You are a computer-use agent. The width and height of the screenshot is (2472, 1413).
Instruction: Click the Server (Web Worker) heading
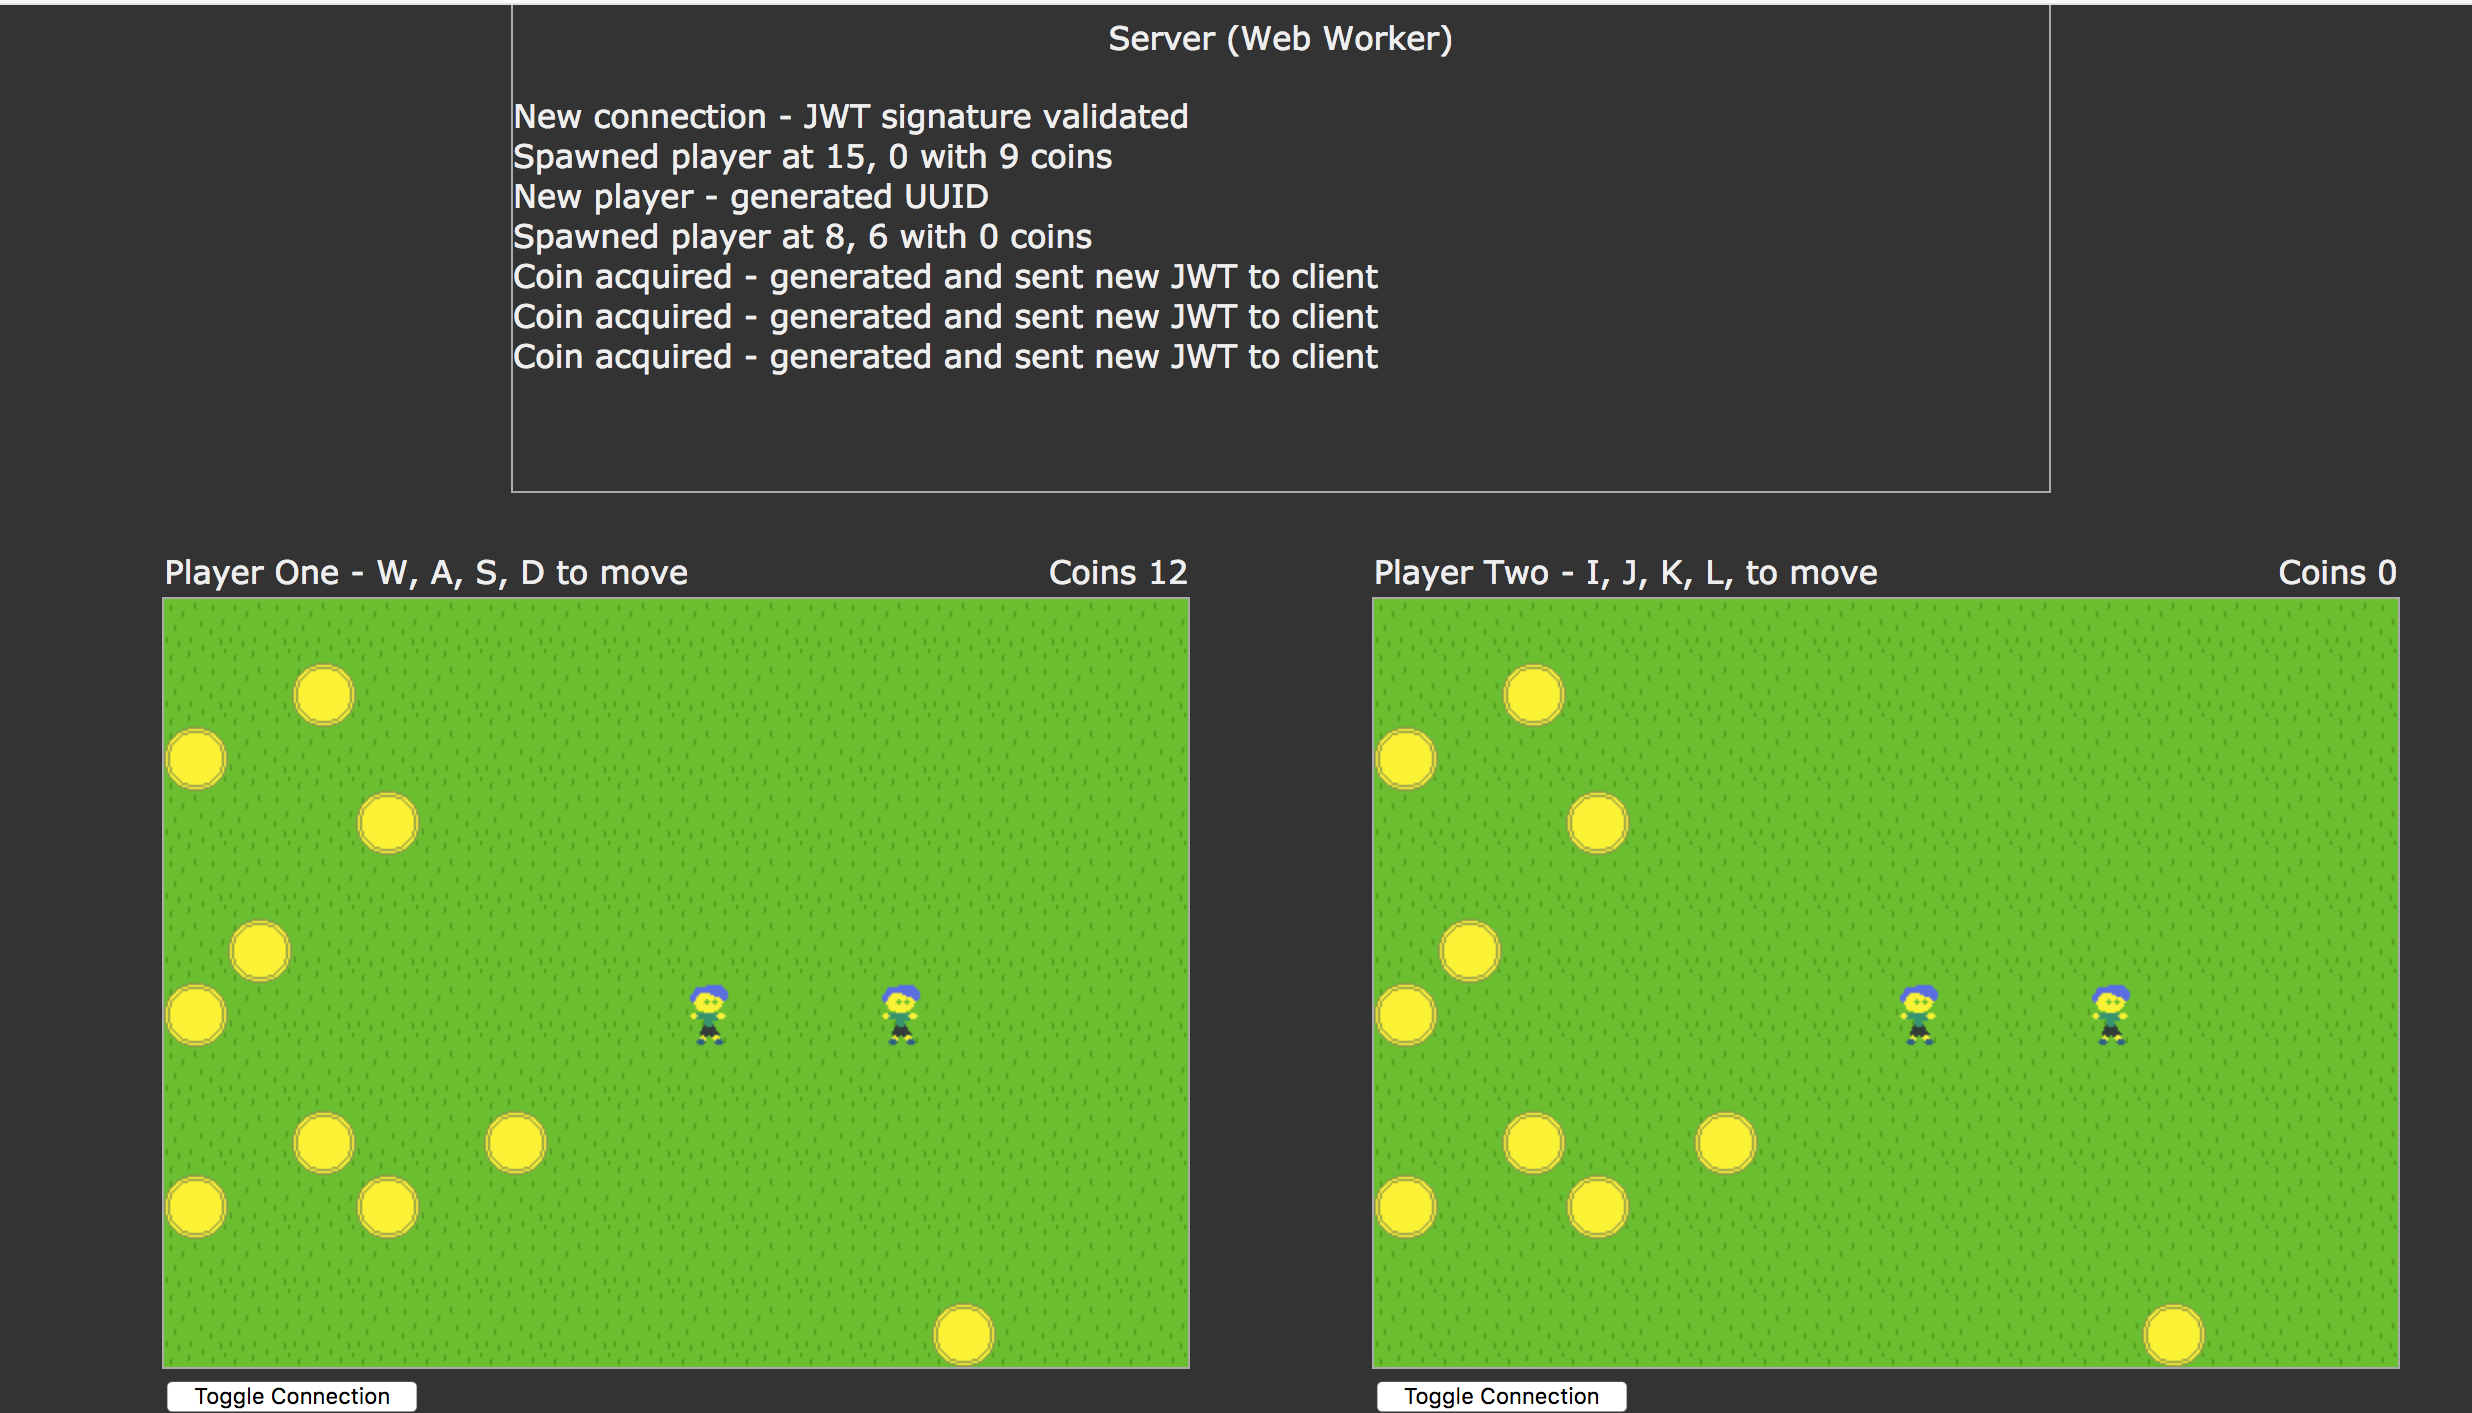pyautogui.click(x=1280, y=39)
